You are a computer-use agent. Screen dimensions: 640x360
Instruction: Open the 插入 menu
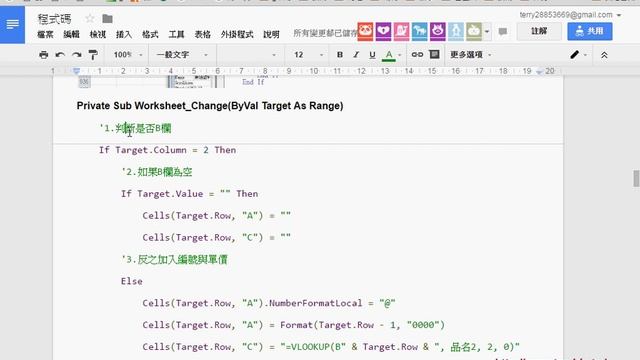point(124,35)
